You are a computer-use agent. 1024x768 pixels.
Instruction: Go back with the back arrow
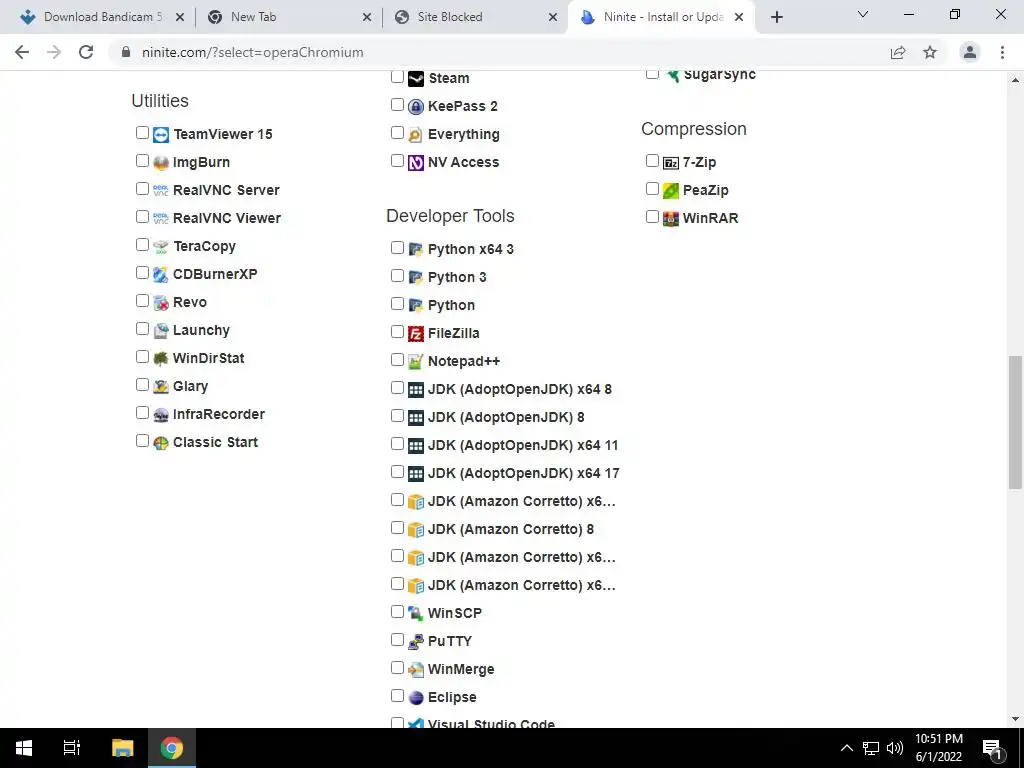pyautogui.click(x=22, y=52)
